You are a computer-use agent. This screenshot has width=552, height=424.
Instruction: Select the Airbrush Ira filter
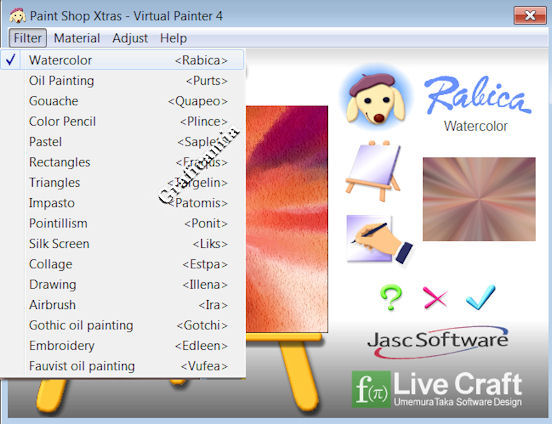(122, 305)
